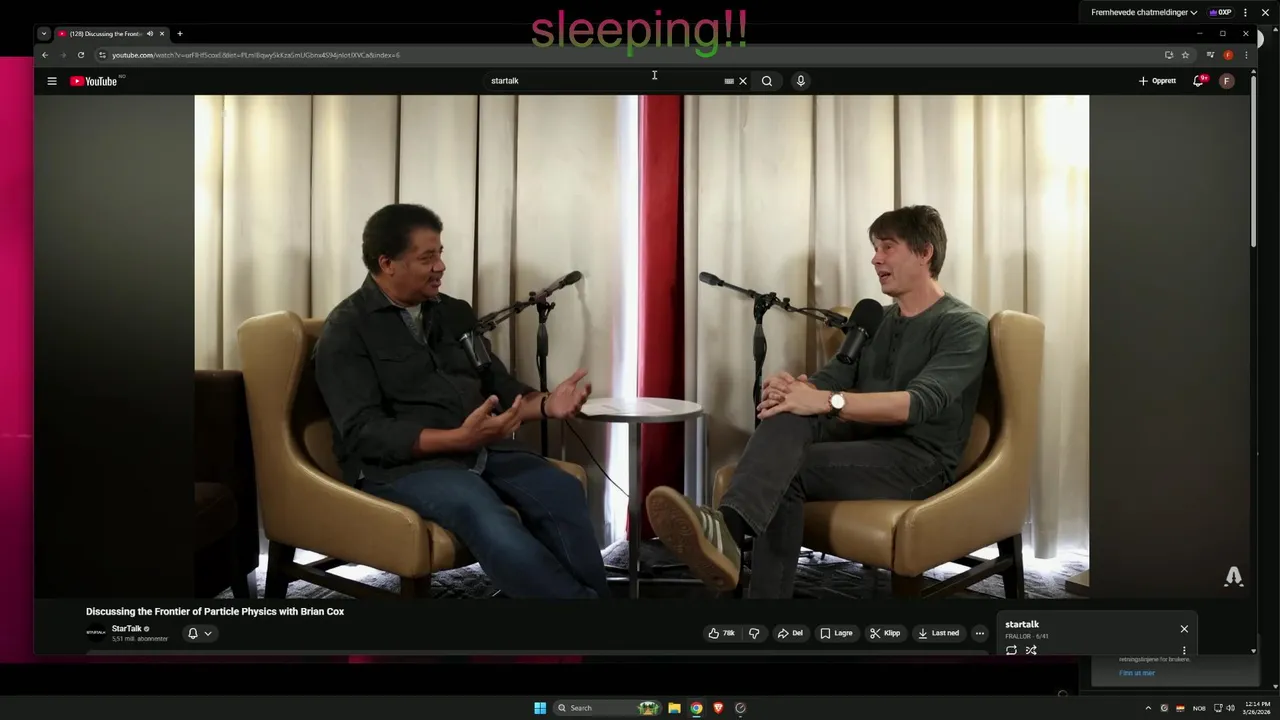Open a new browser tab with plus

tap(180, 34)
